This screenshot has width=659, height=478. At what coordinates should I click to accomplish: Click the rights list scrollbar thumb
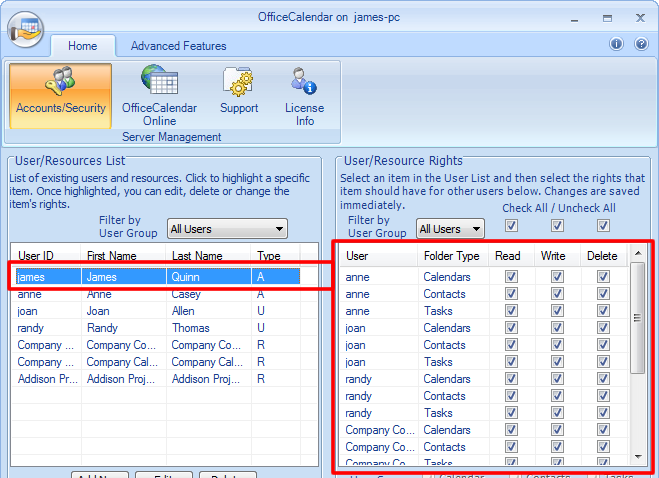pos(638,318)
